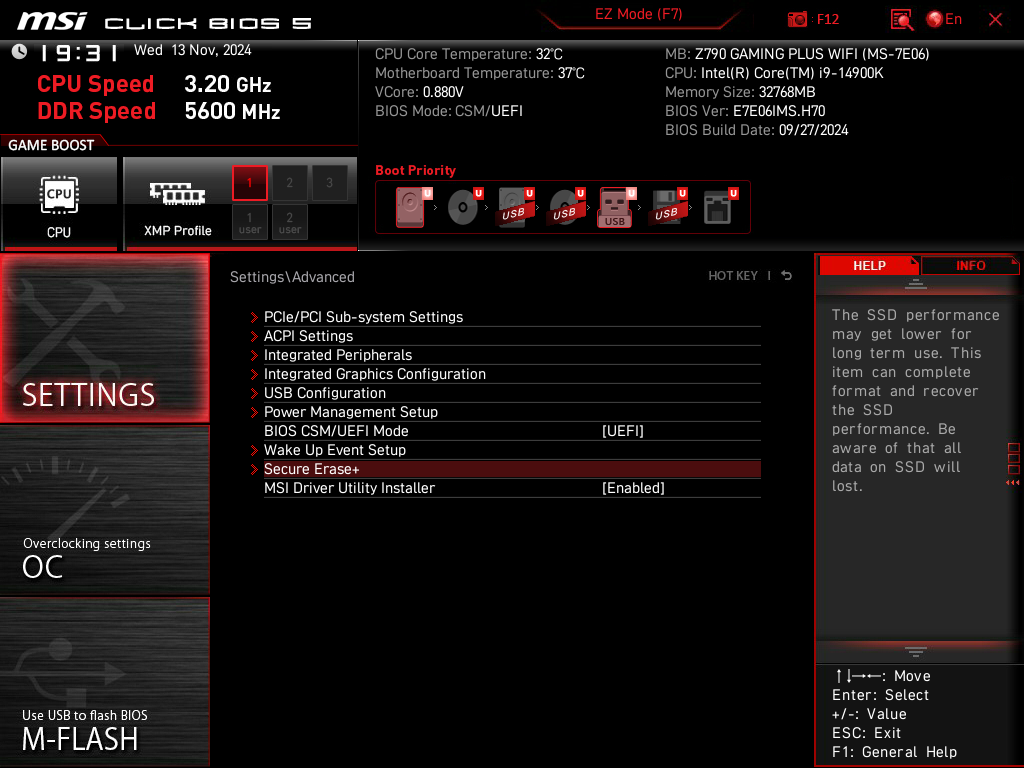Viewport: 1024px width, 768px height.
Task: Click the Settings\Advanced breadcrumb
Action: click(x=292, y=277)
